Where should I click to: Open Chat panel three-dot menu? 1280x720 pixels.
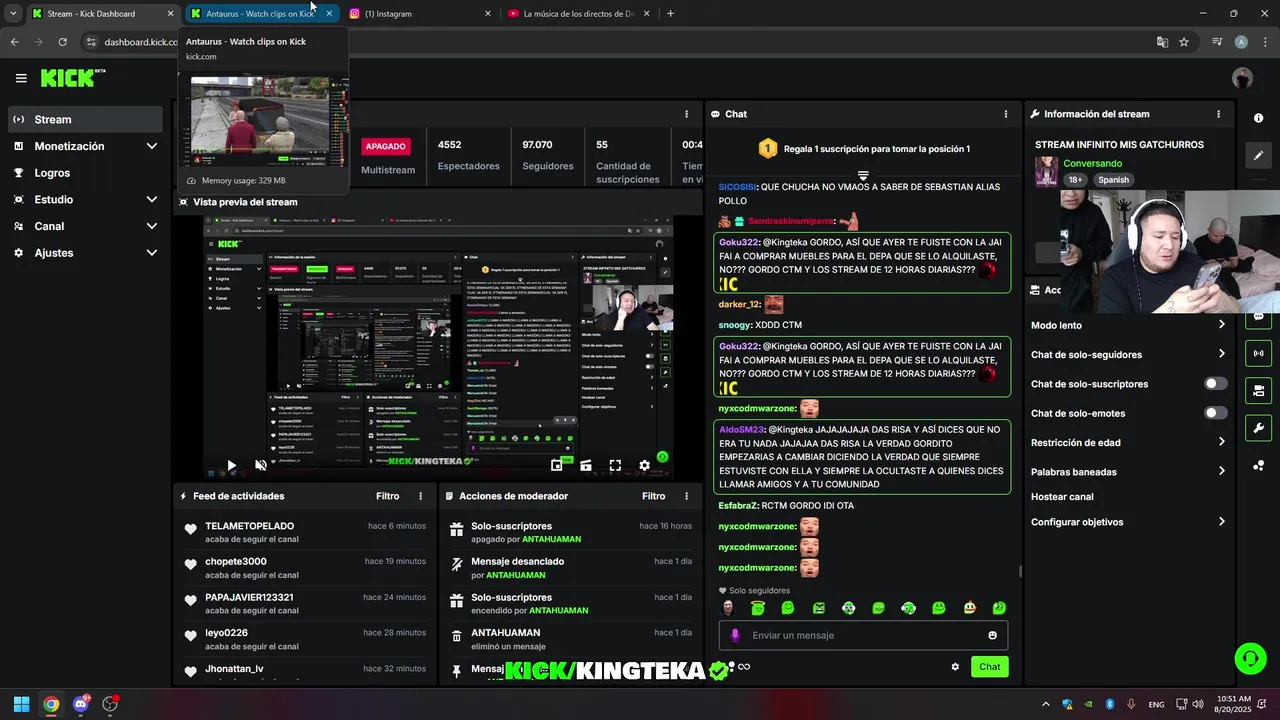click(1006, 114)
